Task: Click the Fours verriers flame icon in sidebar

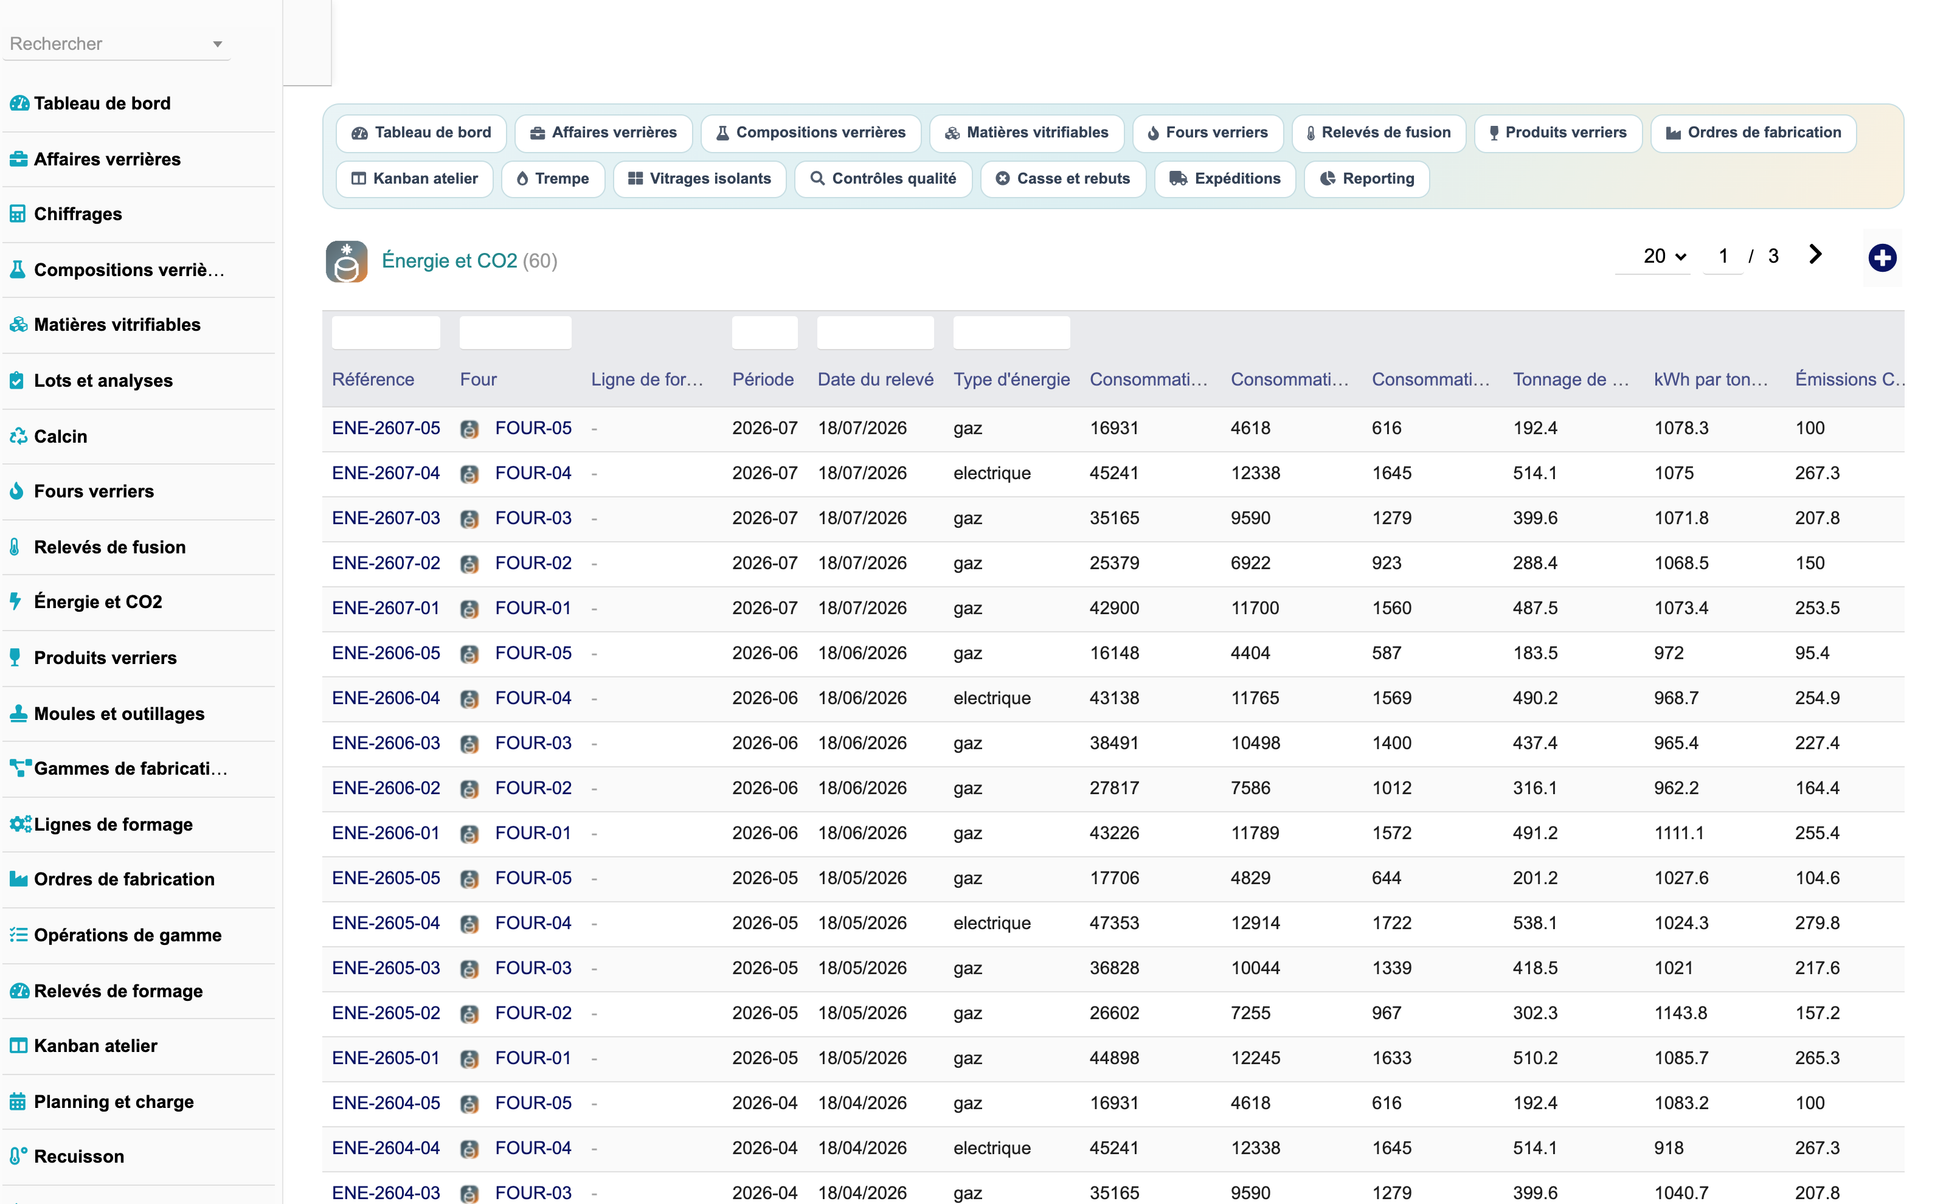Action: pos(17,491)
